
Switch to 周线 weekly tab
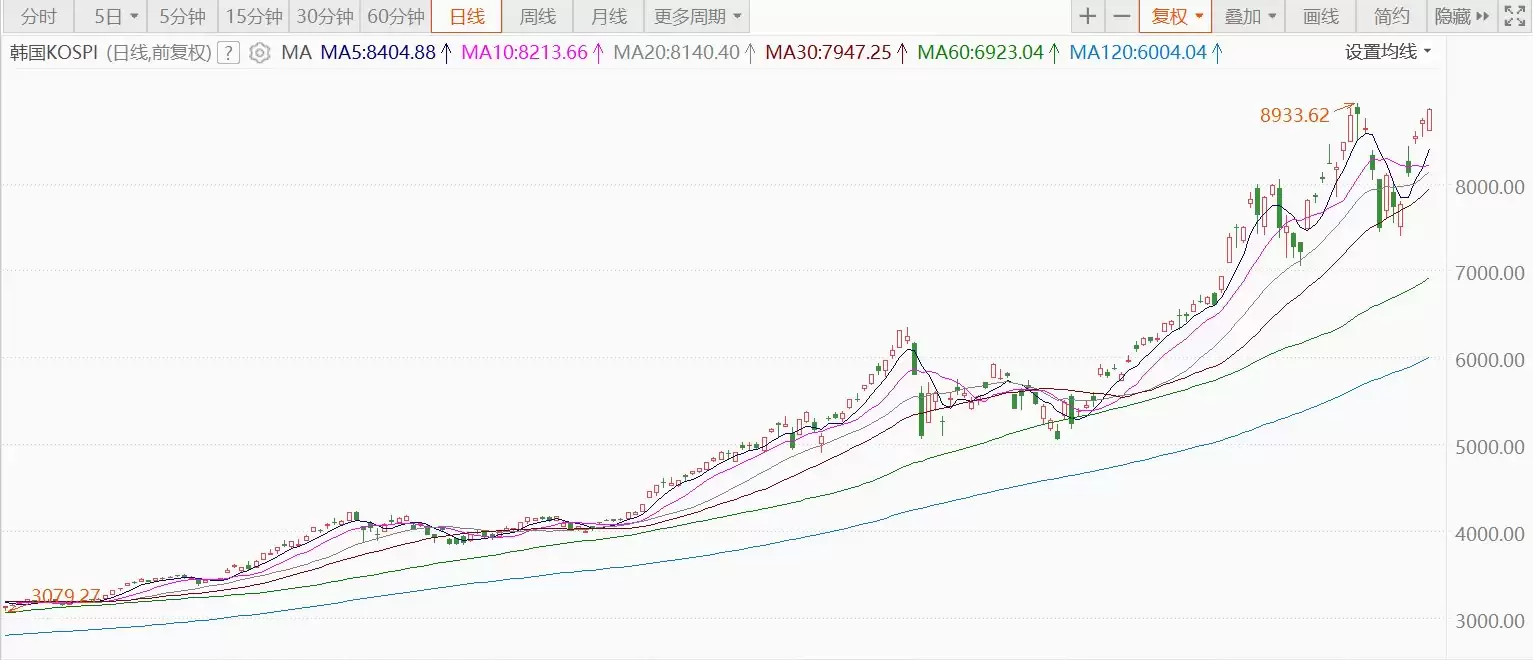tap(538, 16)
